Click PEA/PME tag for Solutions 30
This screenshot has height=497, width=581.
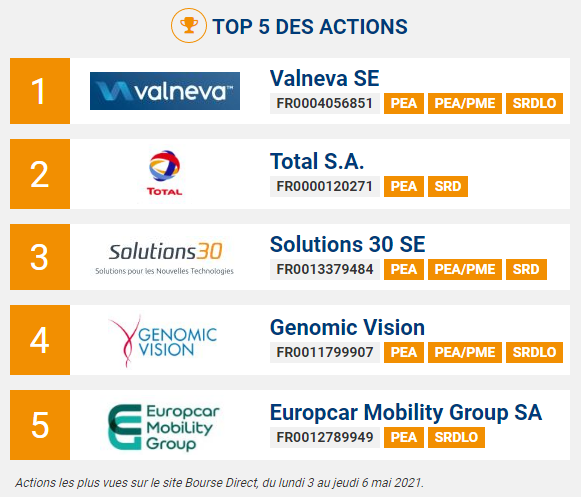click(465, 269)
